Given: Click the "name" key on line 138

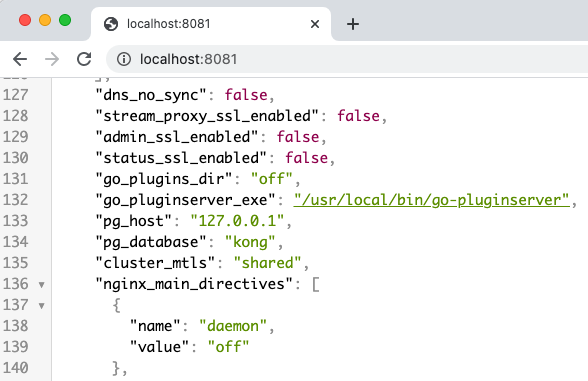Looking at the screenshot, I should point(156,326).
